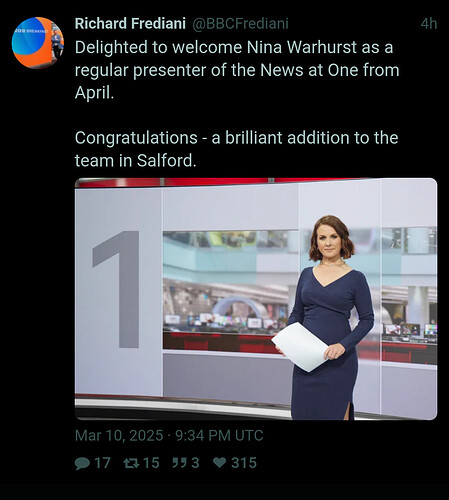449x500 pixels.
Task: Click the white script papers in the photo
Action: pyautogui.click(x=299, y=347)
